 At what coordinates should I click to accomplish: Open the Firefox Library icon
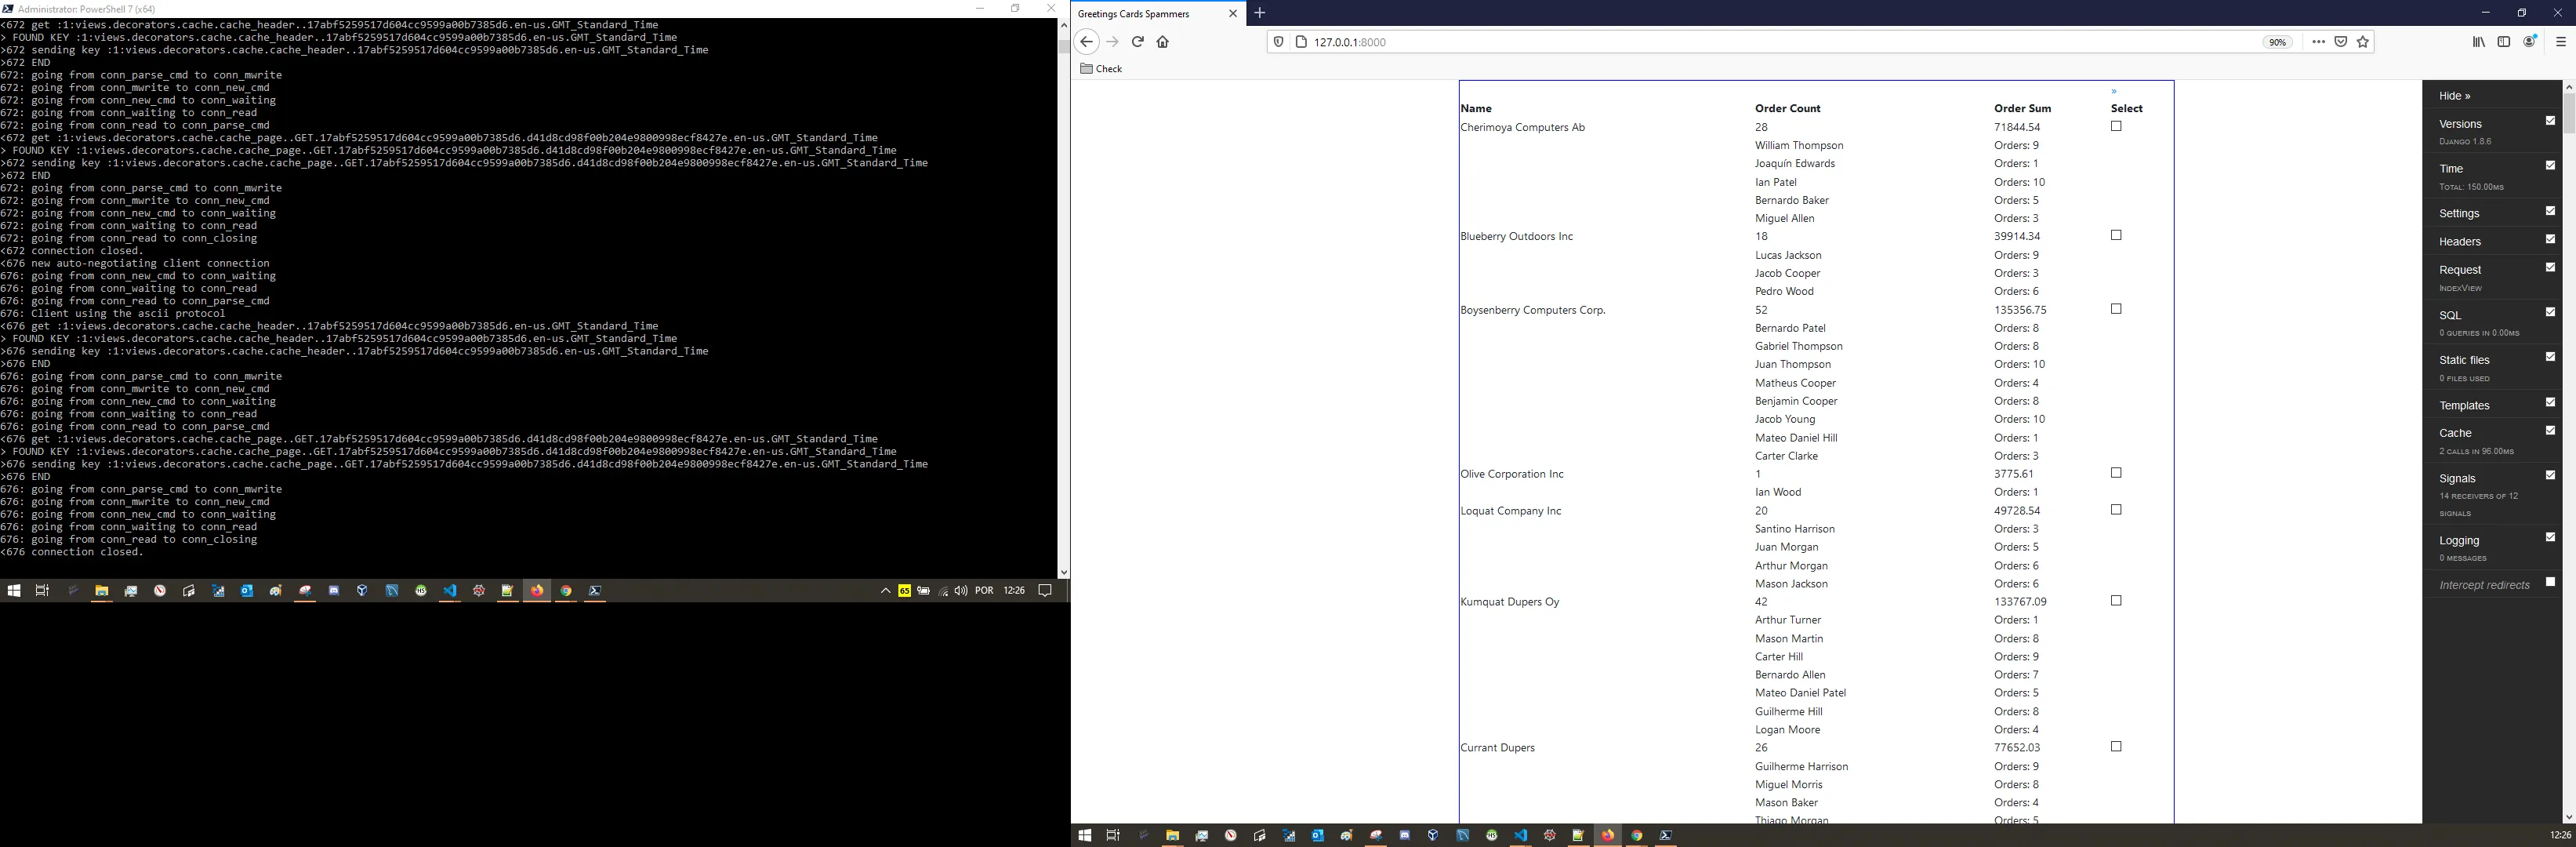tap(2478, 42)
